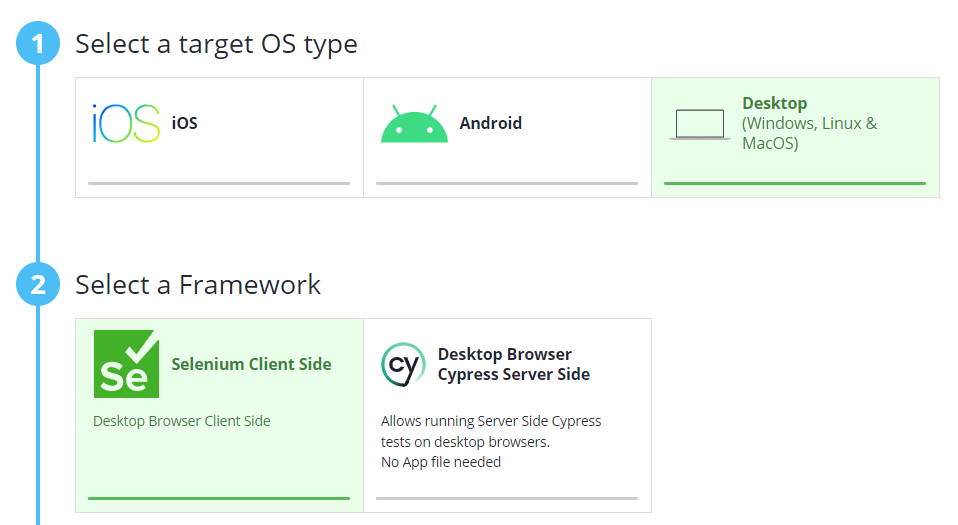Click the "Desktop Browser Client Side" description text

point(182,421)
